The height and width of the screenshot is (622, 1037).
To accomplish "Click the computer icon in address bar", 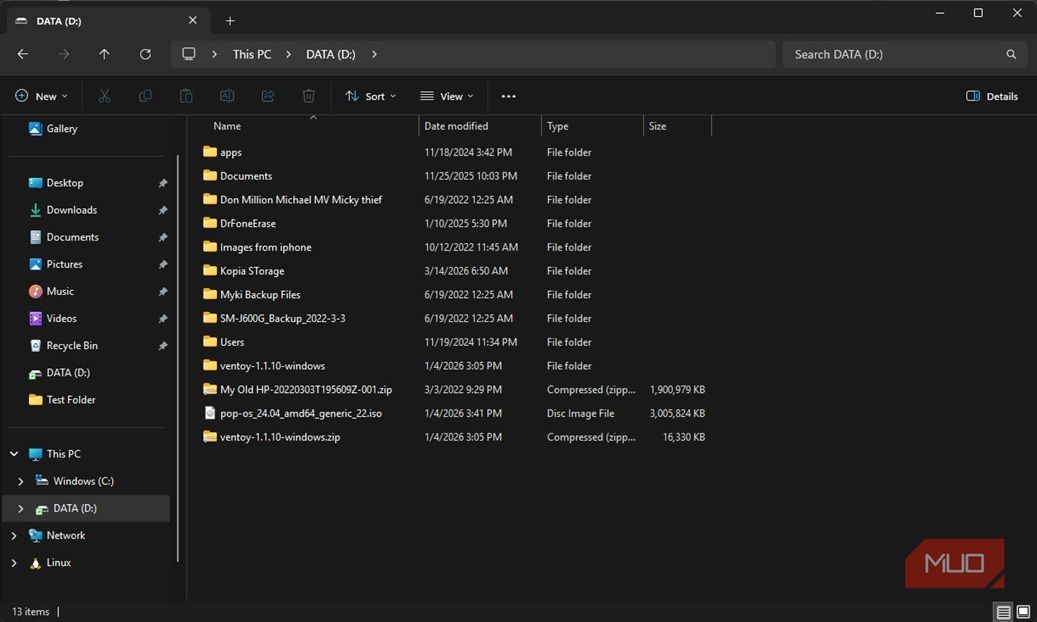I will (189, 54).
